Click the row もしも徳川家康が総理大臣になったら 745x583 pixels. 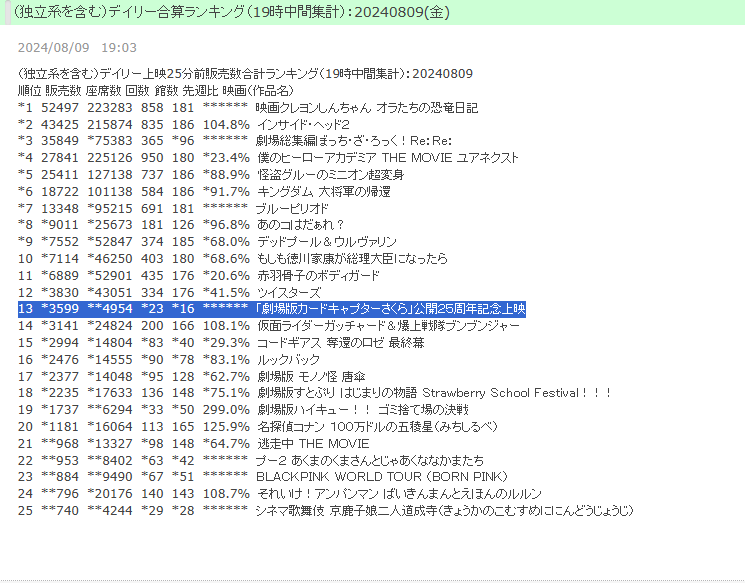pos(233,258)
